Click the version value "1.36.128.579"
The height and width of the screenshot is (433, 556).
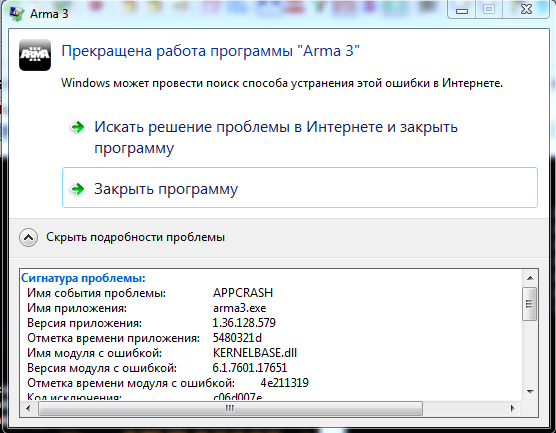point(244,323)
